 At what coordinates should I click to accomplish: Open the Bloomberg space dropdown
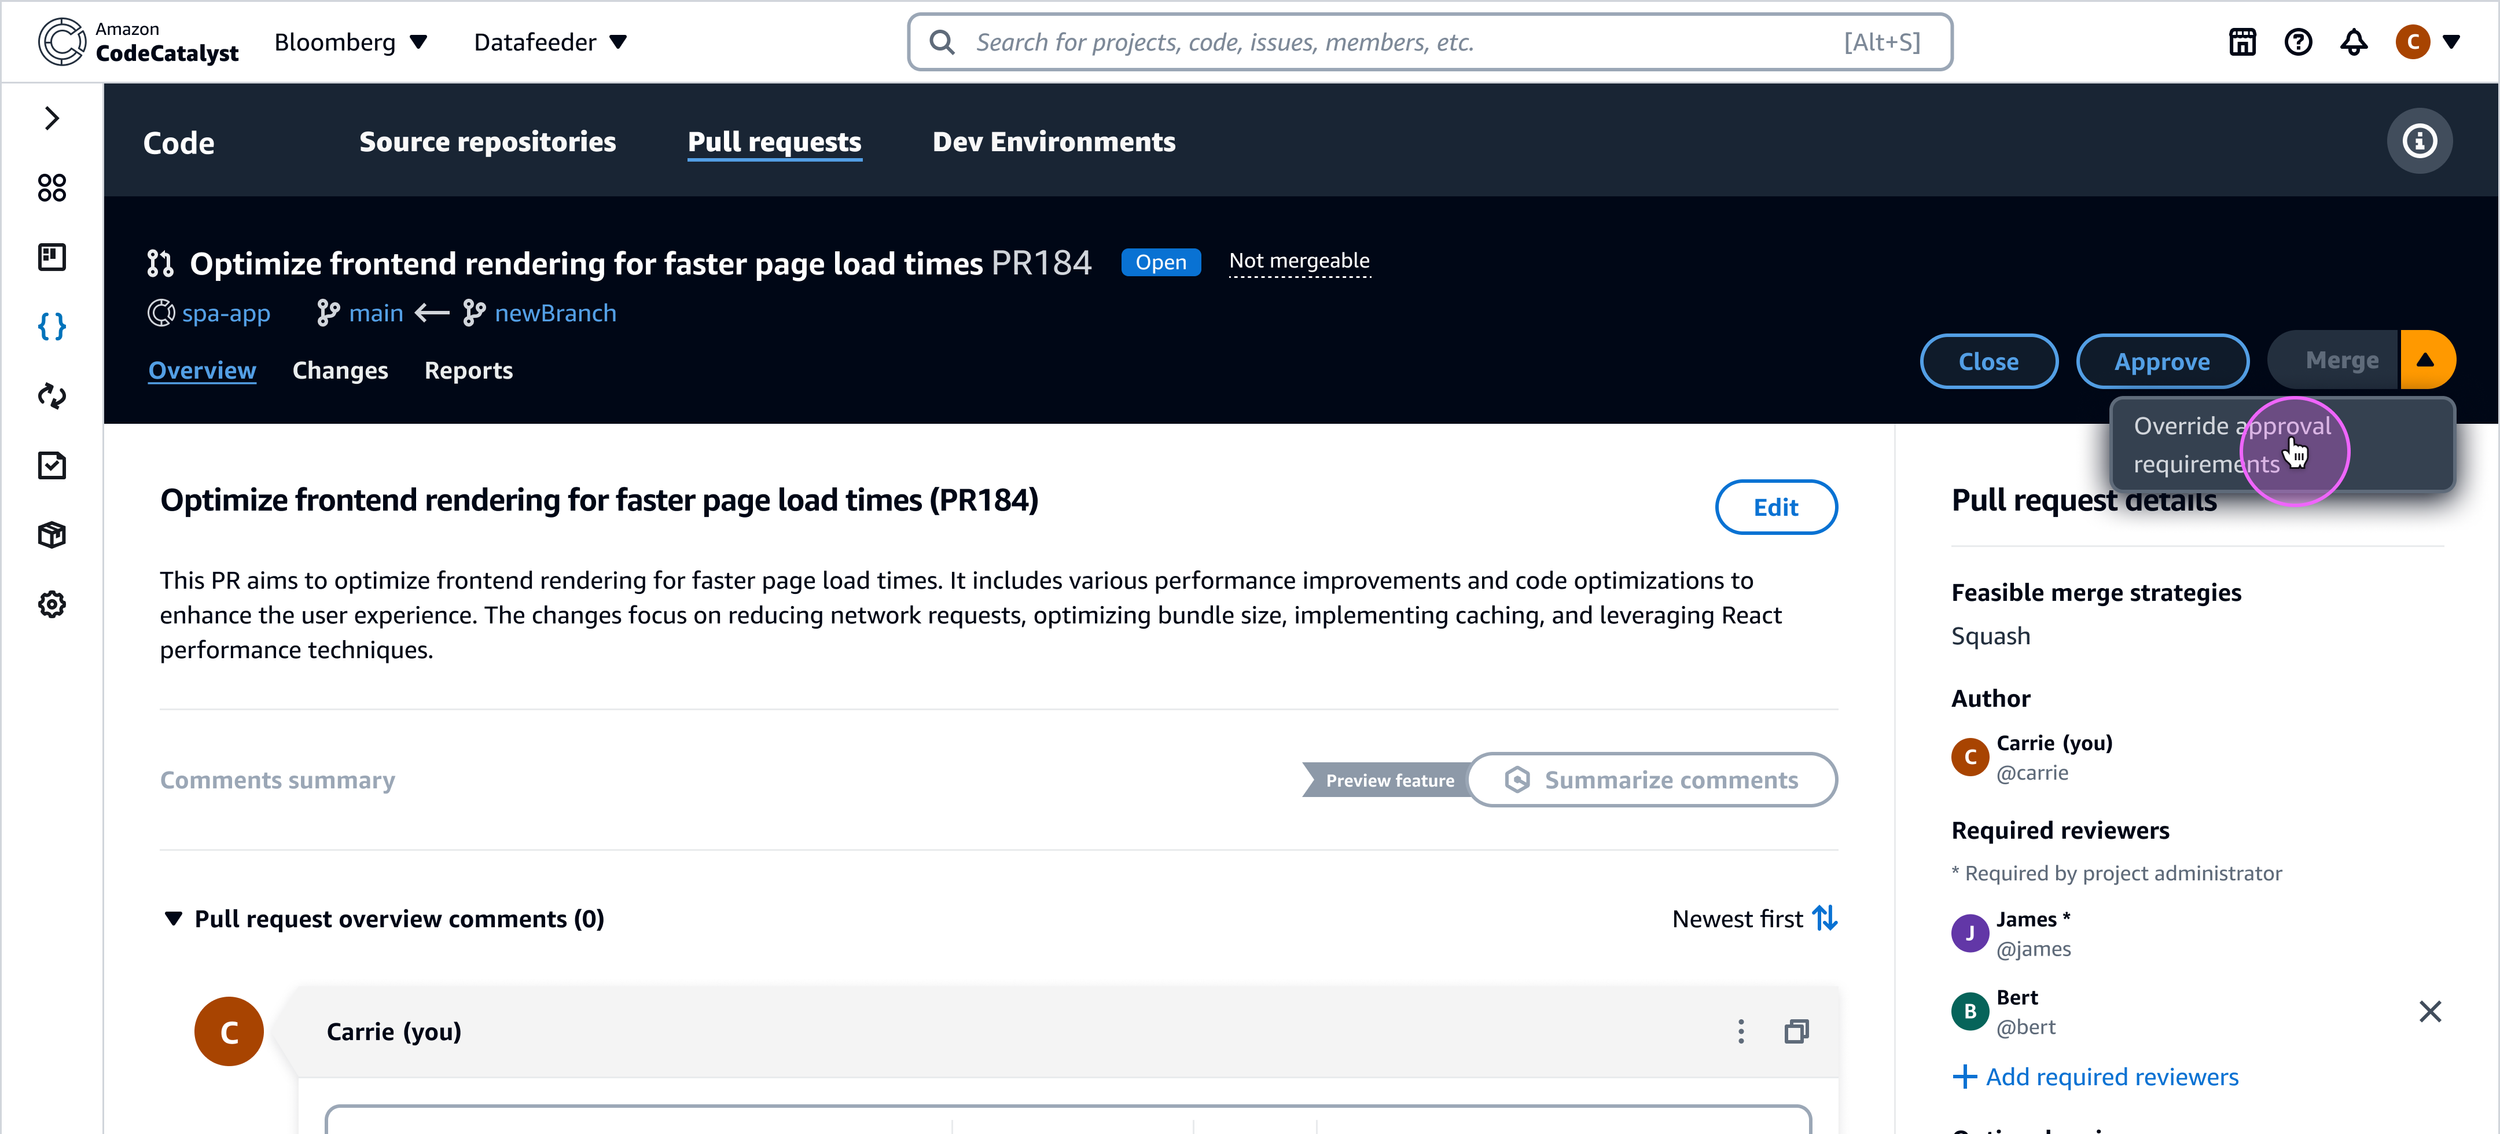click(x=350, y=42)
